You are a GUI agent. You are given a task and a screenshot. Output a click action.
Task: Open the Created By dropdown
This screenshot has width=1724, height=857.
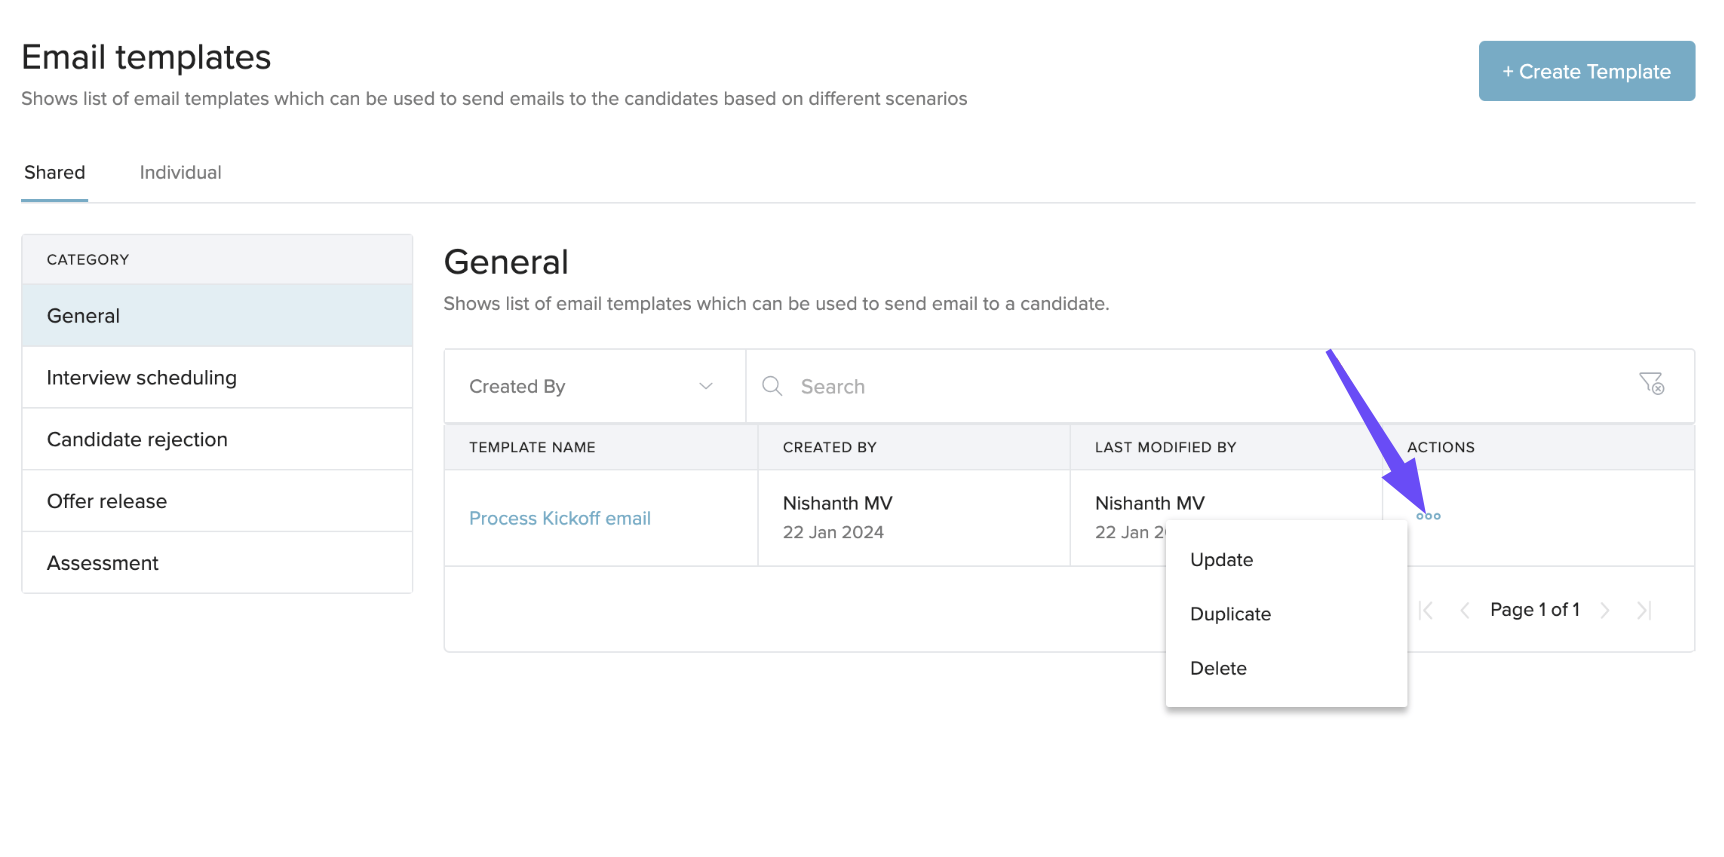click(594, 387)
